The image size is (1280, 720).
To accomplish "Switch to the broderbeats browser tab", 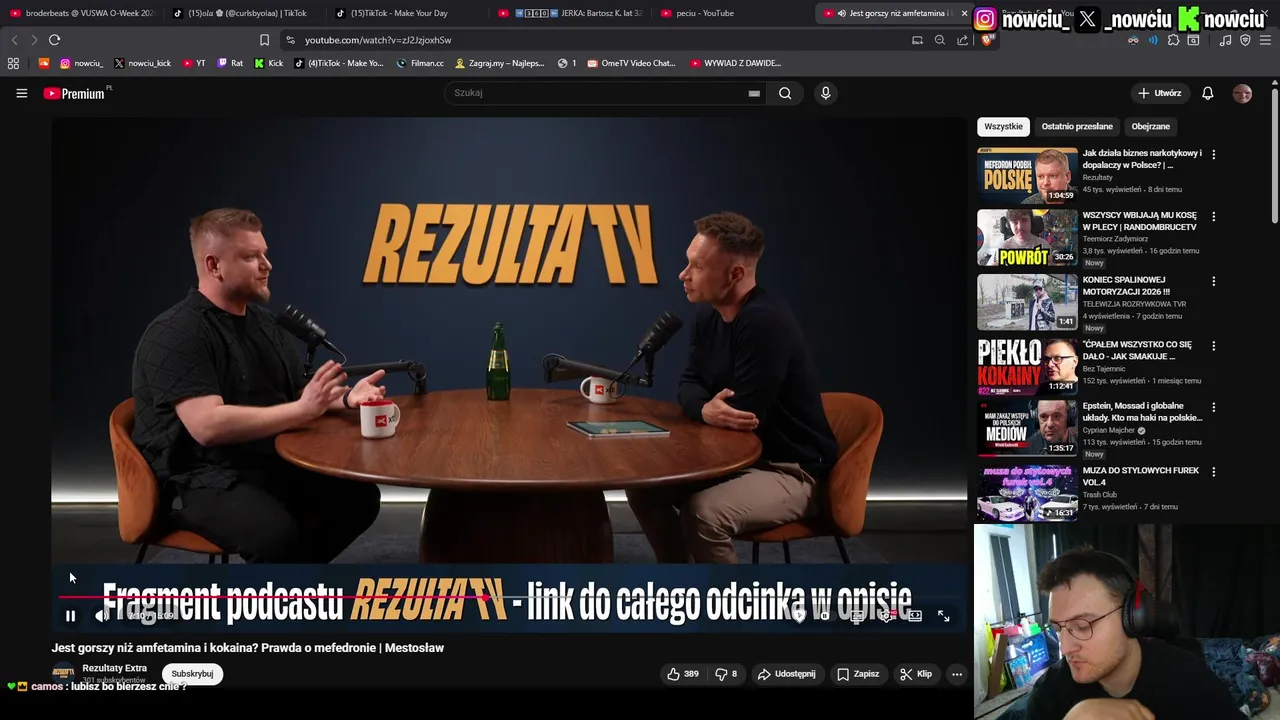I will tap(82, 13).
